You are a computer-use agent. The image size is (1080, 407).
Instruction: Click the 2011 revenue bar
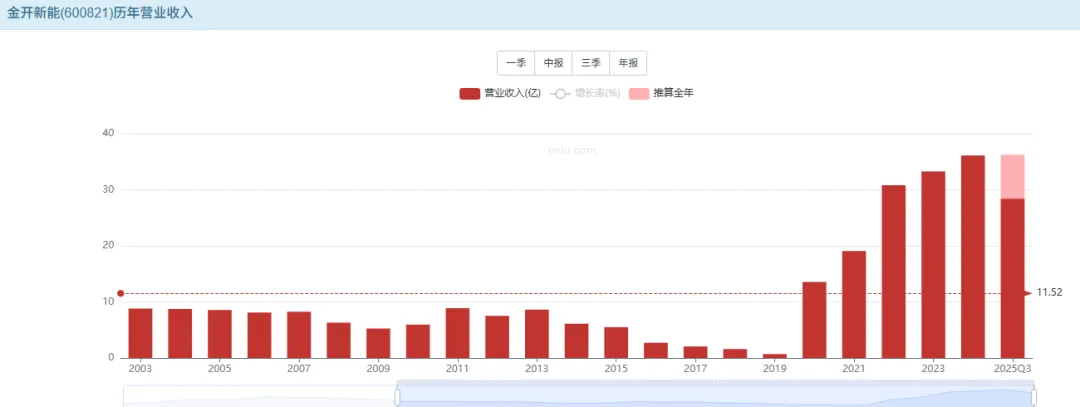point(457,333)
